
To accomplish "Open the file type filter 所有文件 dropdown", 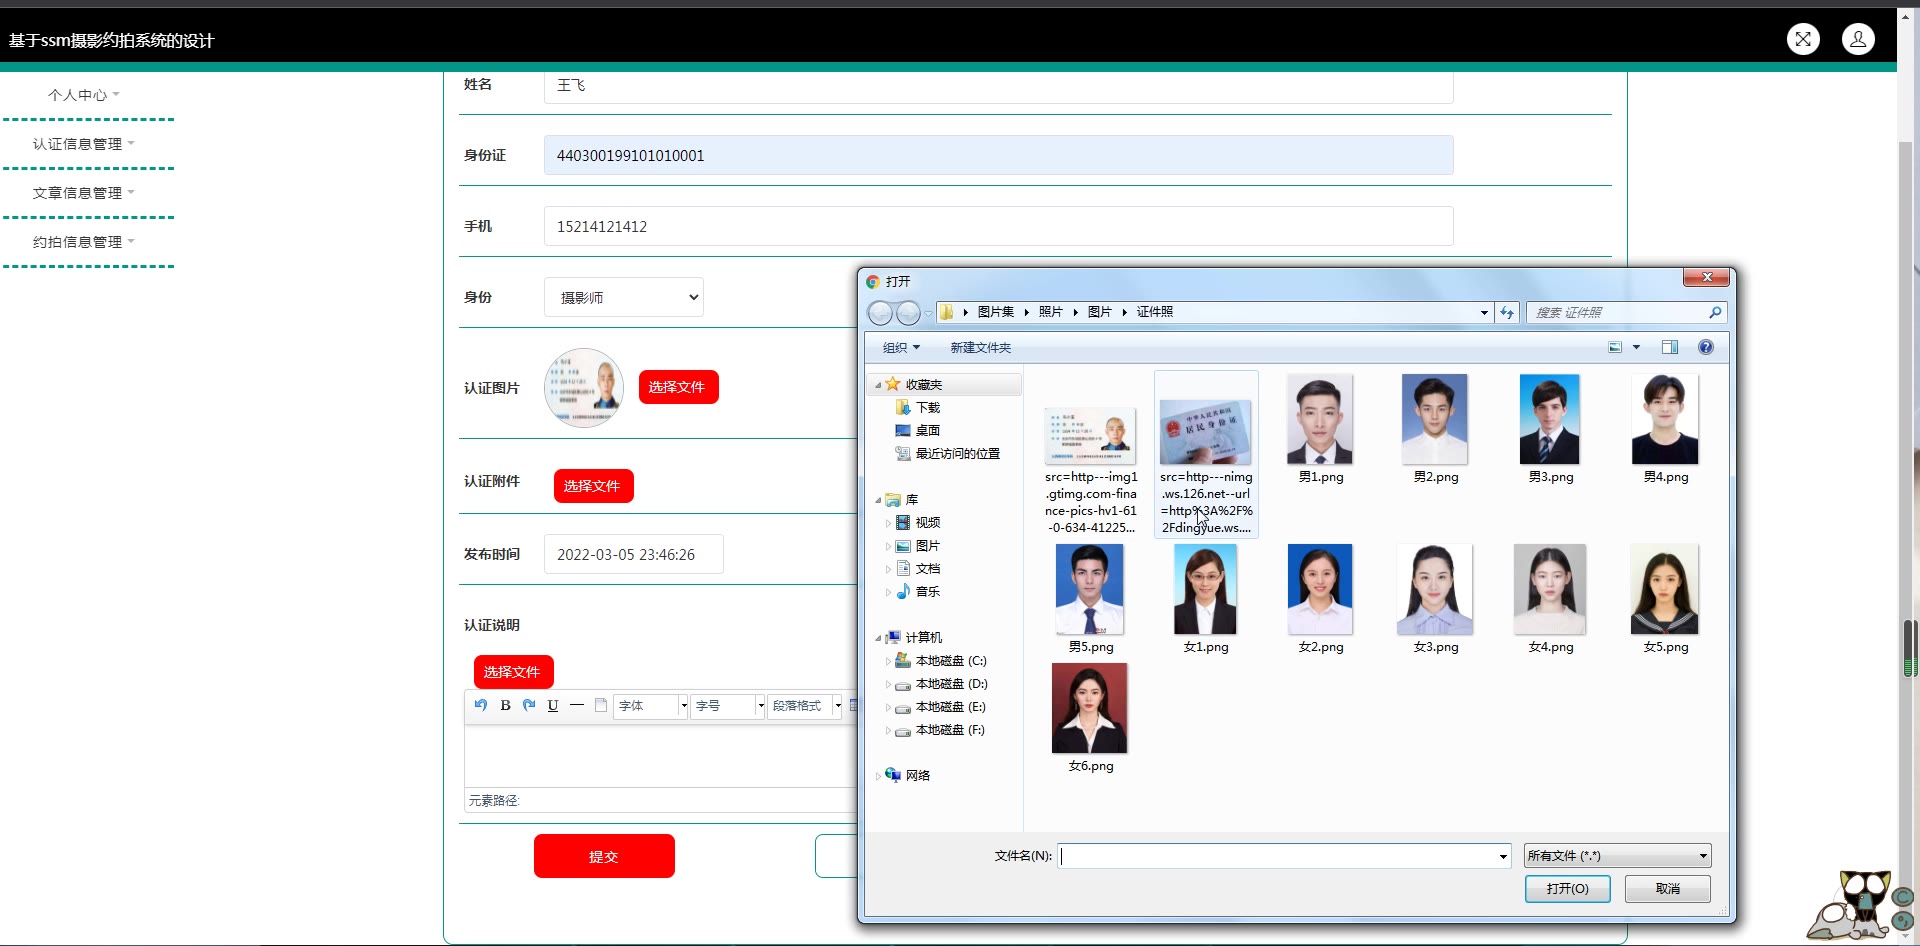I will point(1618,855).
